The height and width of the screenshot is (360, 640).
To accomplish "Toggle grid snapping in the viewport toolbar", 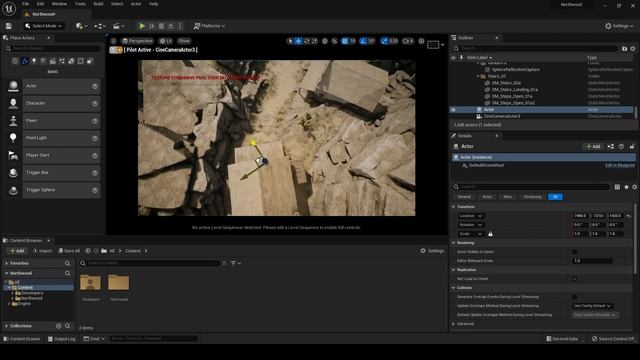I will tap(345, 41).
